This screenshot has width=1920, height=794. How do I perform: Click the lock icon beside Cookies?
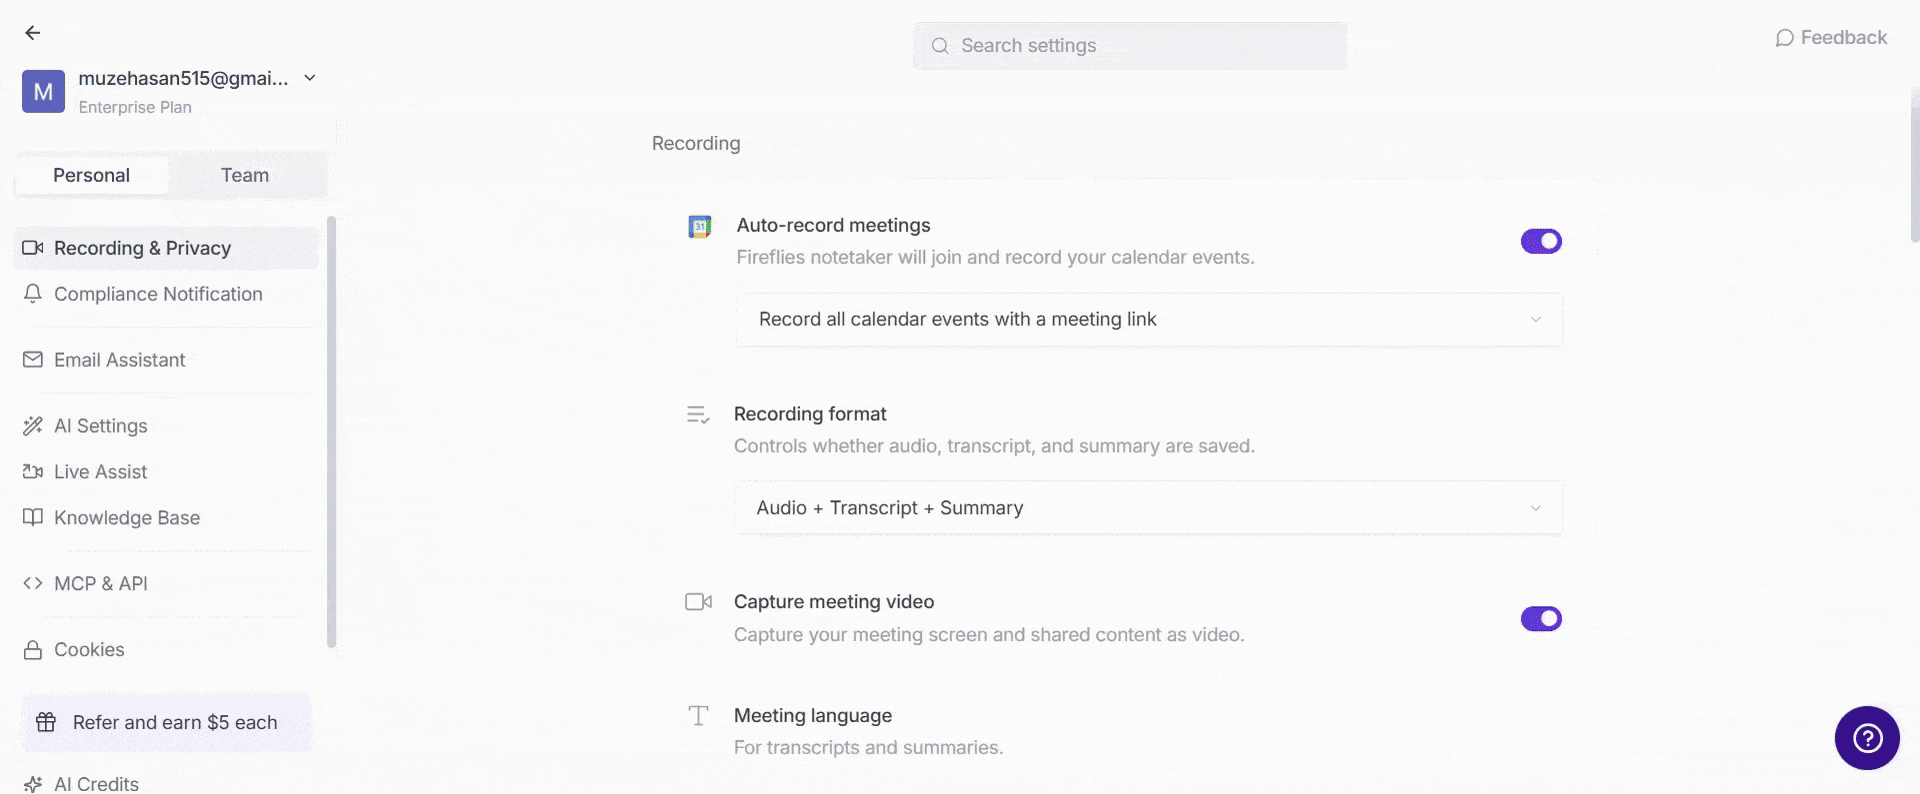33,650
